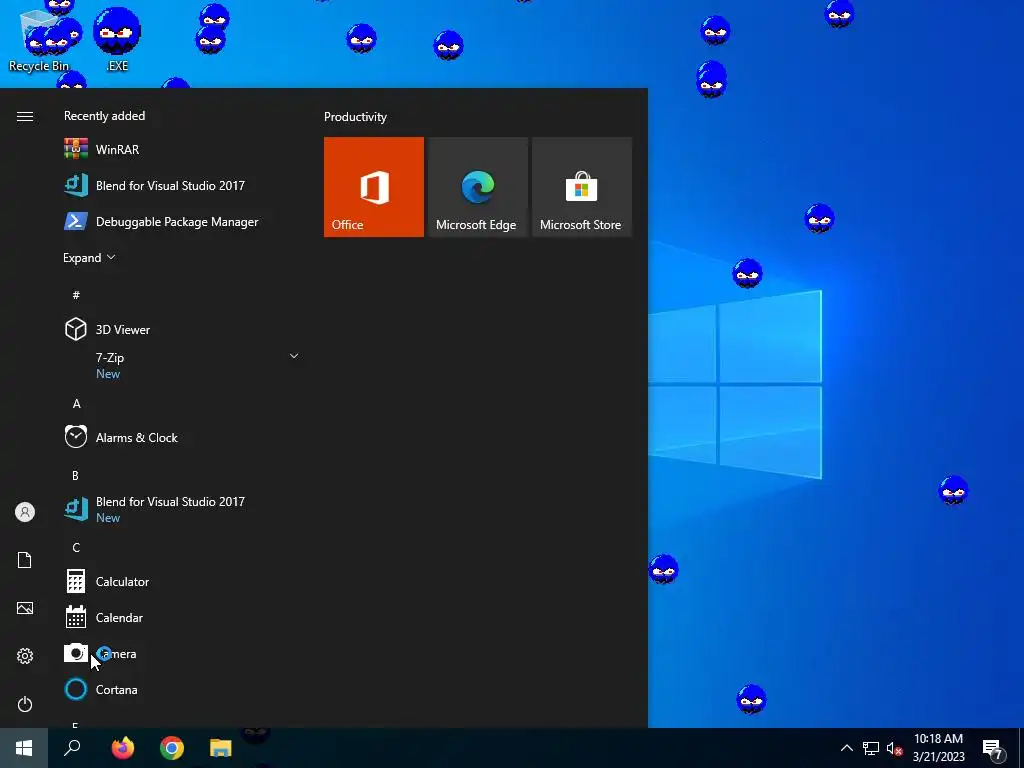Open Calendar app

pos(181,617)
